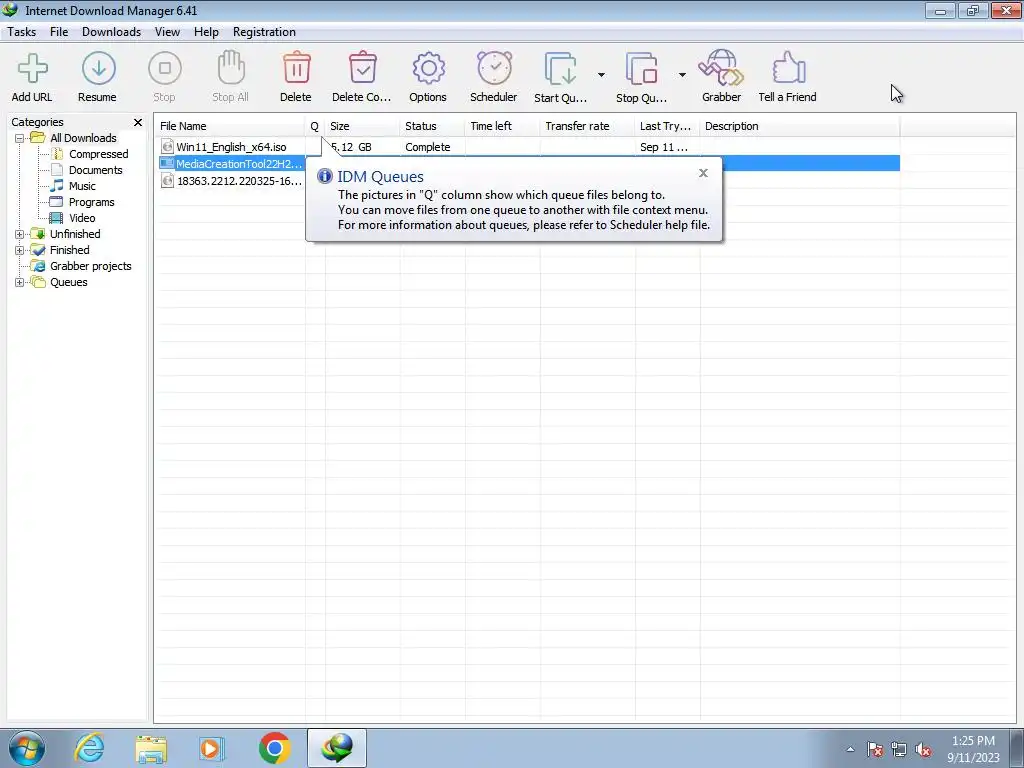Sort by the Transfer rate column
Image resolution: width=1024 pixels, height=768 pixels.
[587, 126]
